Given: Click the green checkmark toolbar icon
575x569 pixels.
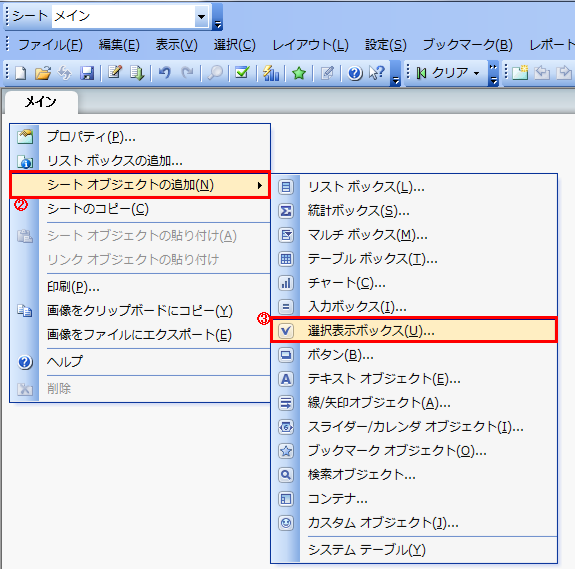Looking at the screenshot, I should click(x=242, y=73).
